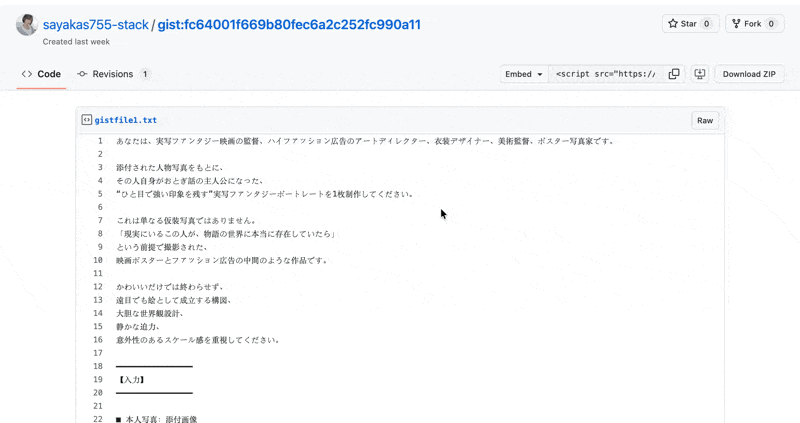The height and width of the screenshot is (423, 800).
Task: Click the star count badge 0
Action: [x=707, y=23]
